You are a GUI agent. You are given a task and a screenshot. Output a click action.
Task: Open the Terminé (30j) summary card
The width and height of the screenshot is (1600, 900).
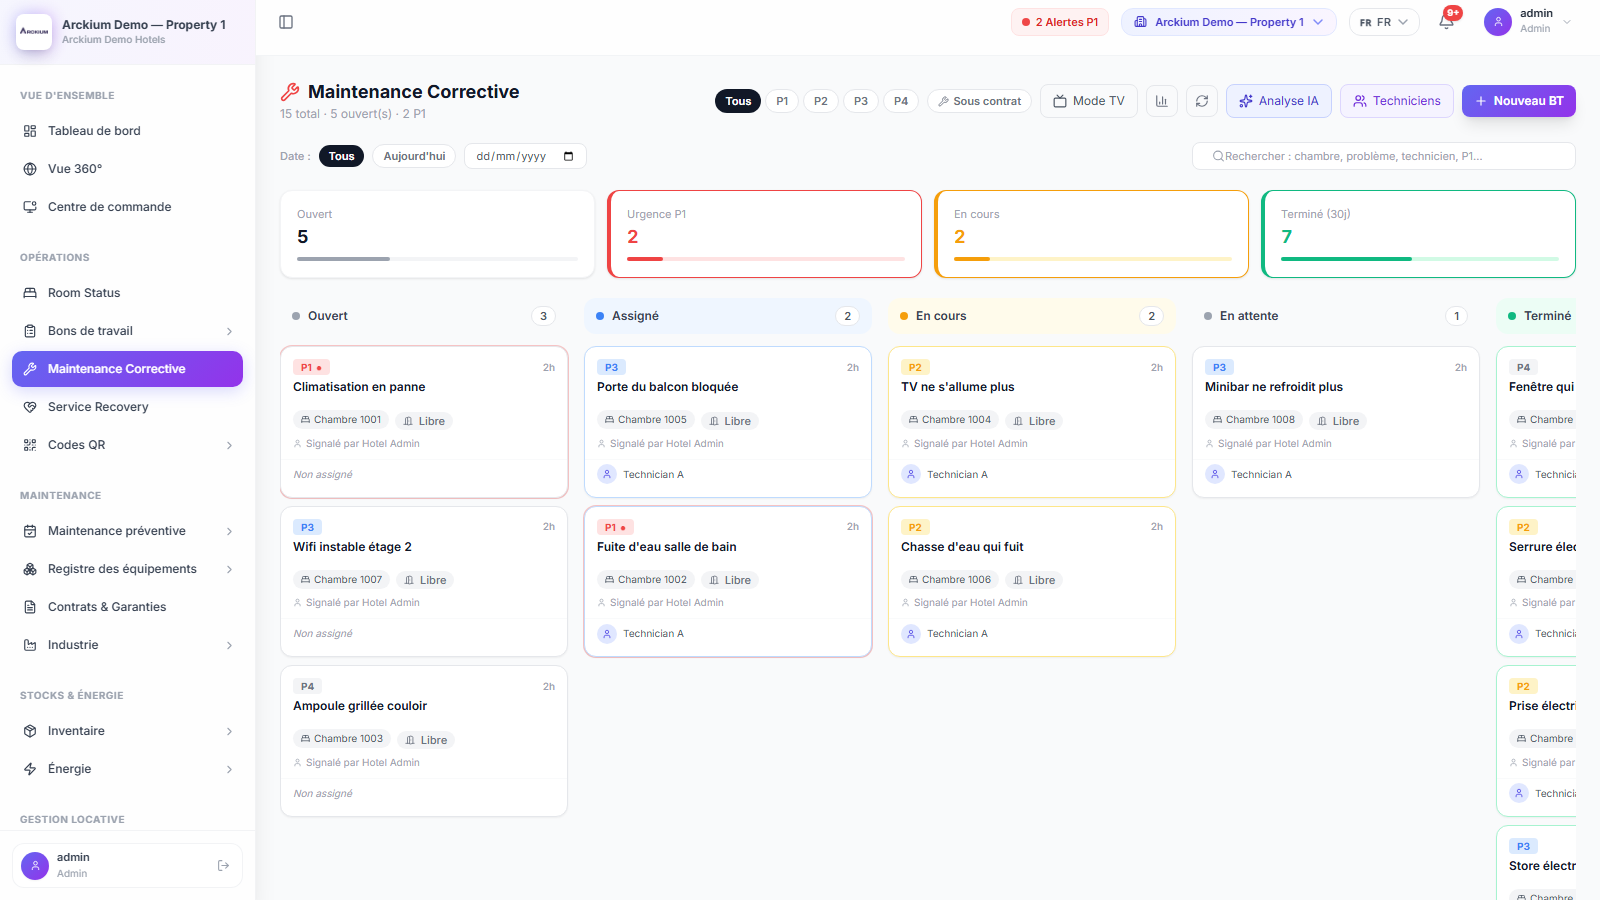1418,234
